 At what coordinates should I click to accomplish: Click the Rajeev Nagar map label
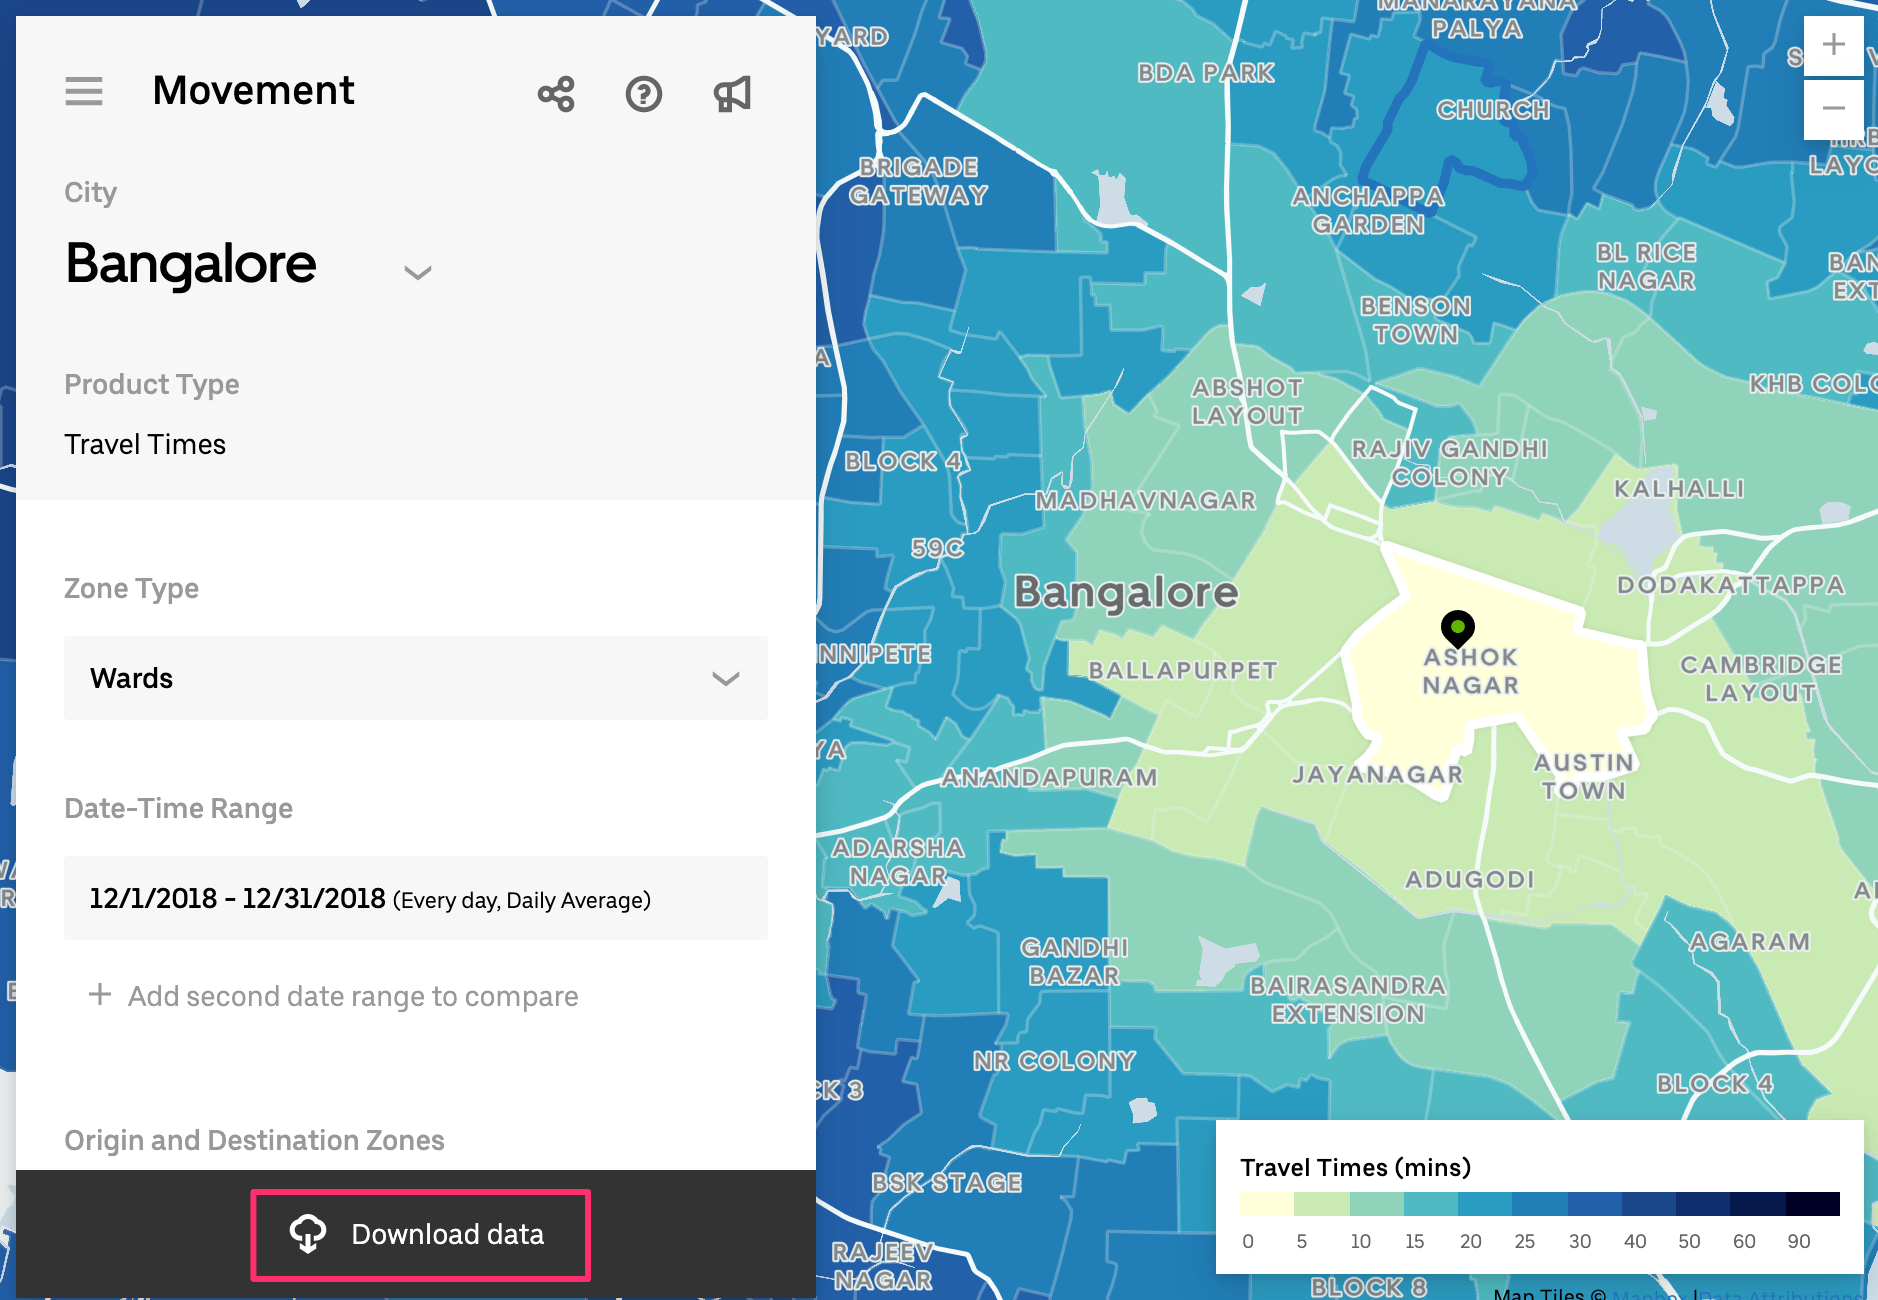tap(883, 1266)
